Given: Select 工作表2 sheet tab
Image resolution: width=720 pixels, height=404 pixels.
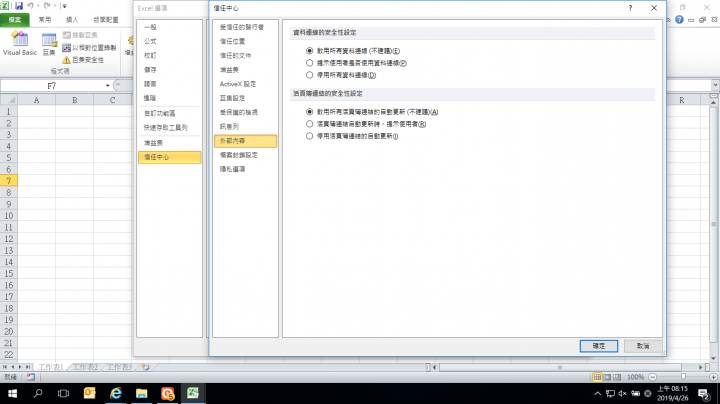Looking at the screenshot, I should coord(85,367).
